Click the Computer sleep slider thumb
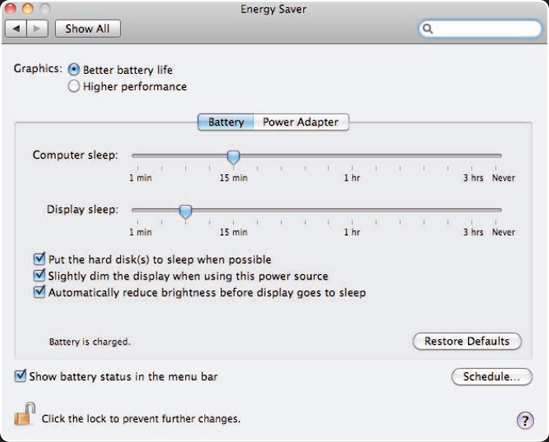Image resolution: width=549 pixels, height=442 pixels. point(233,157)
